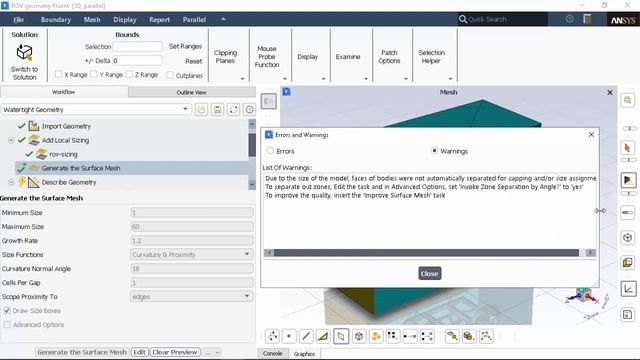The height and width of the screenshot is (360, 640).
Task: Expand the Patch Options dropdown
Action: coord(406,78)
